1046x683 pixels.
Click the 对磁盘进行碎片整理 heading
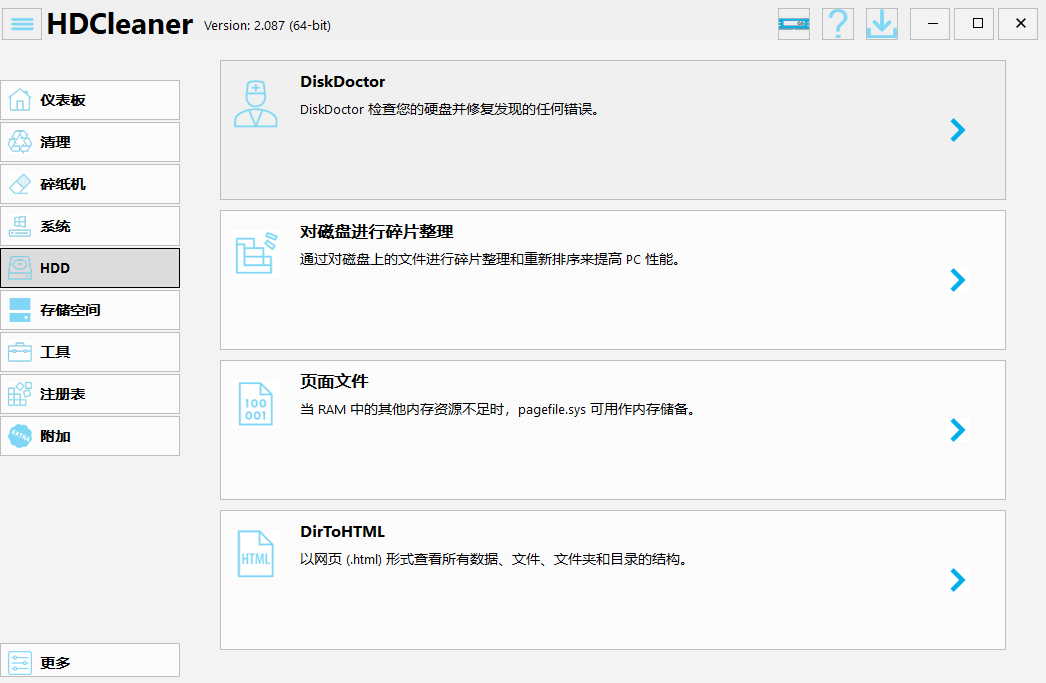click(377, 231)
